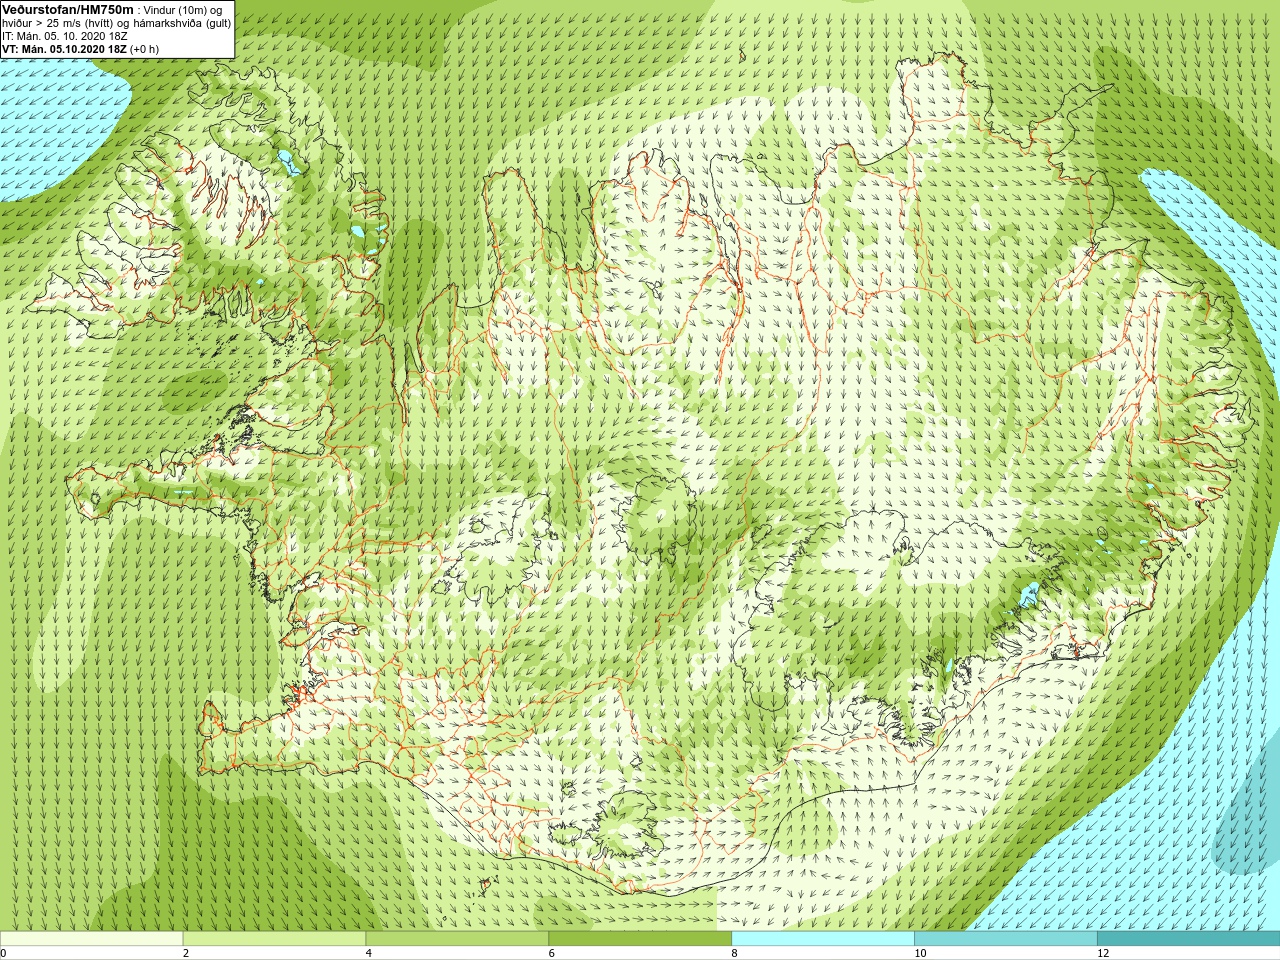The width and height of the screenshot is (1280, 960).
Task: Click the Veðurstofan/HM750m title text
Action: 67,9
